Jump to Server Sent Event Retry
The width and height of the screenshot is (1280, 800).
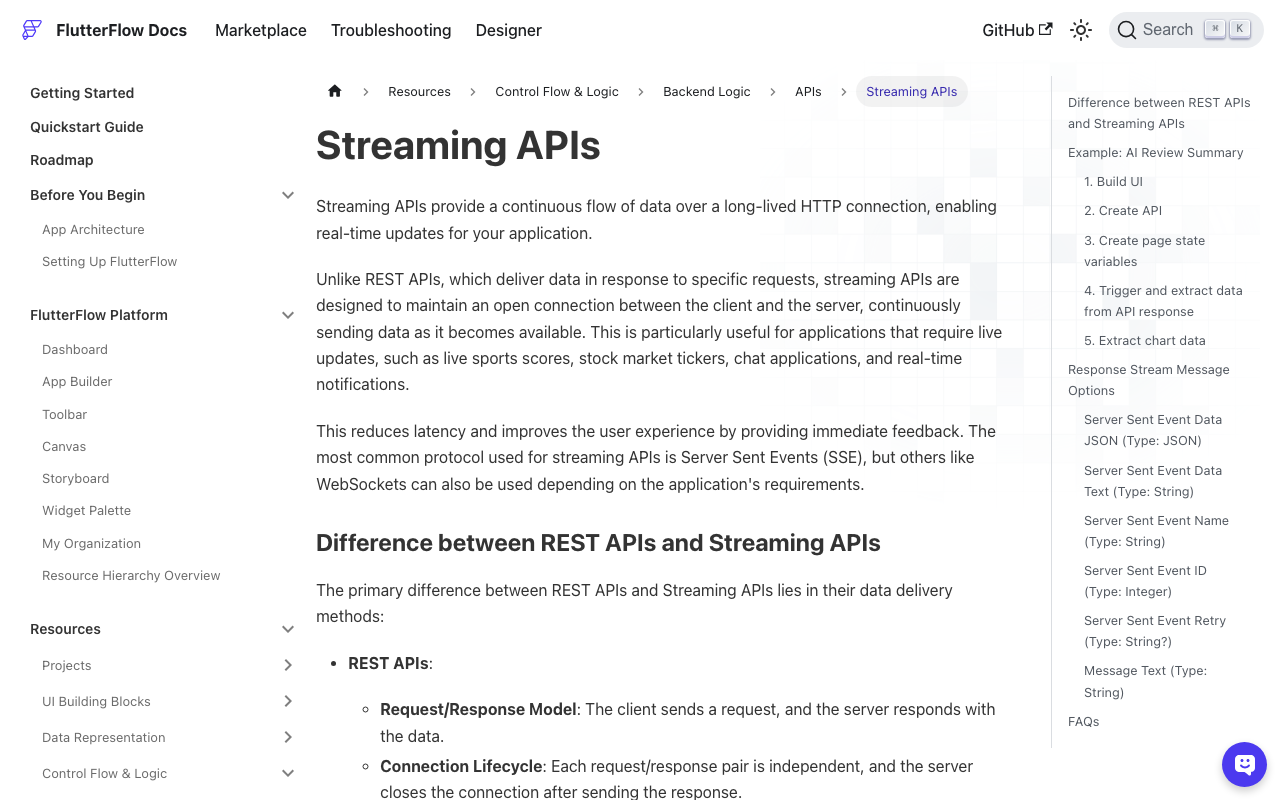point(1155,631)
